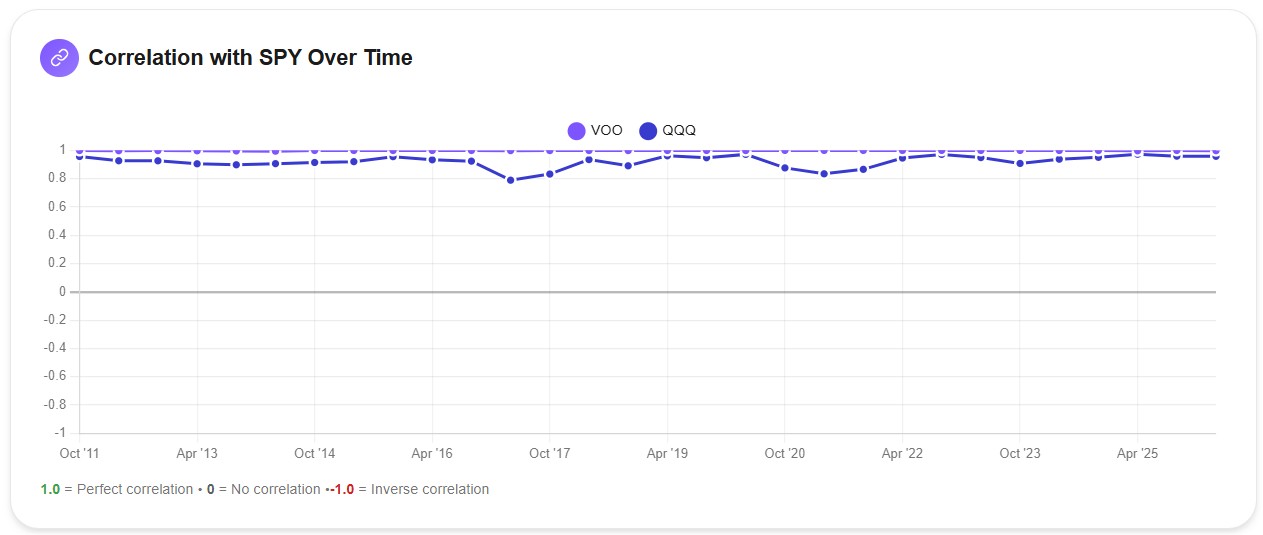Screen dimensions: 1263x535
Task: Select the QQQ data point at Oct '17
Action: coord(549,174)
